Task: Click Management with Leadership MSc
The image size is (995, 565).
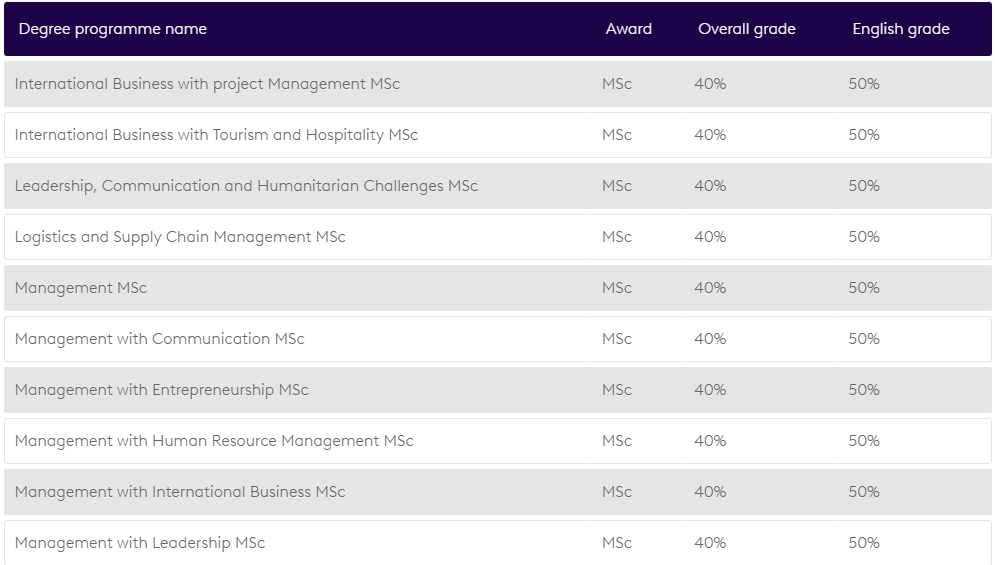Action: tap(140, 543)
